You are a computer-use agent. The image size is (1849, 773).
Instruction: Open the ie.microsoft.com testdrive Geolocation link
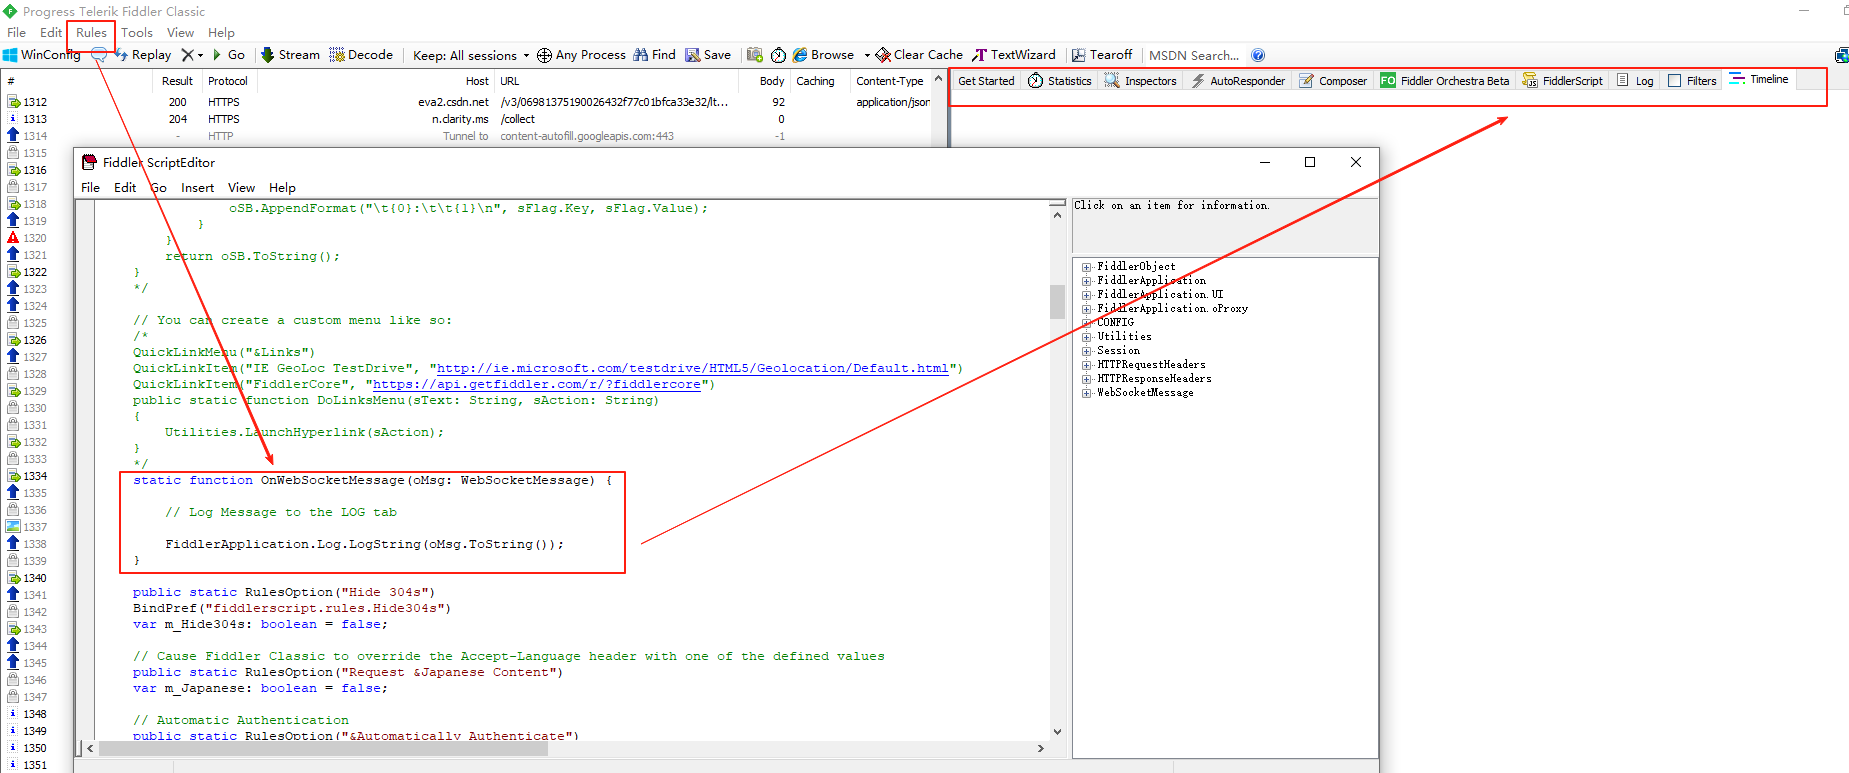pos(693,368)
